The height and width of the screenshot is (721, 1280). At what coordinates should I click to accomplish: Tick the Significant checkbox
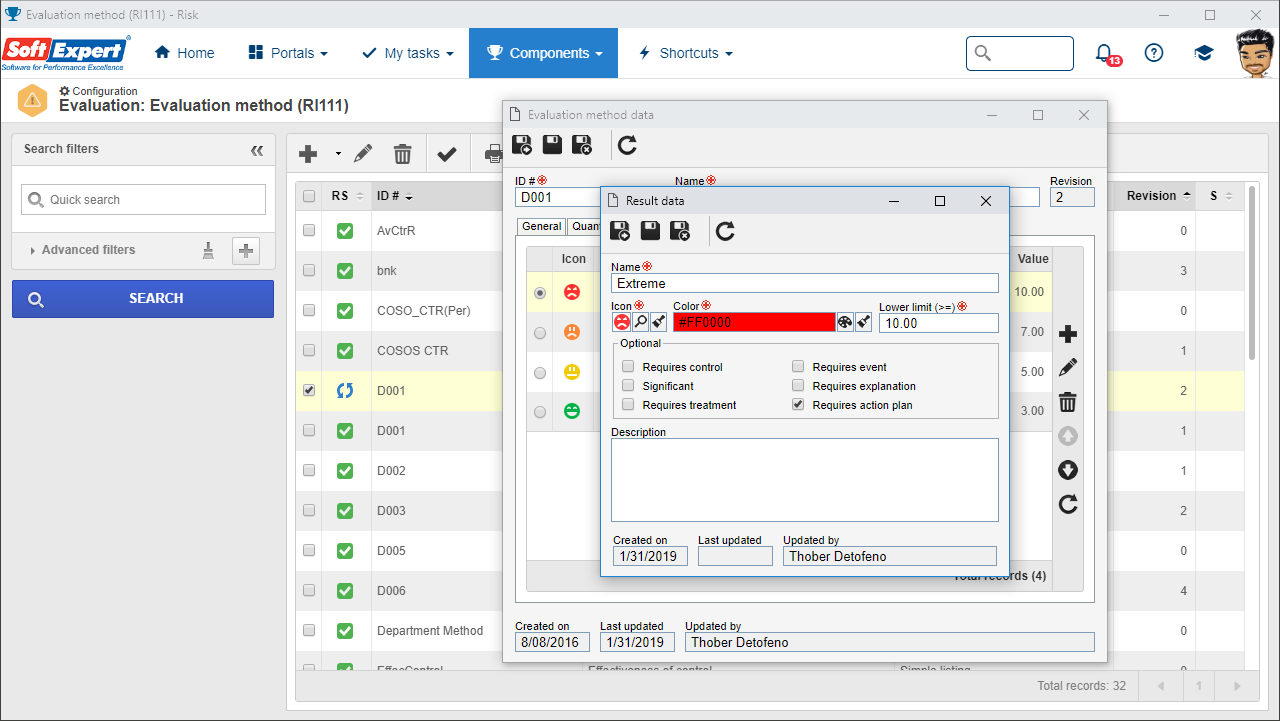(x=628, y=386)
